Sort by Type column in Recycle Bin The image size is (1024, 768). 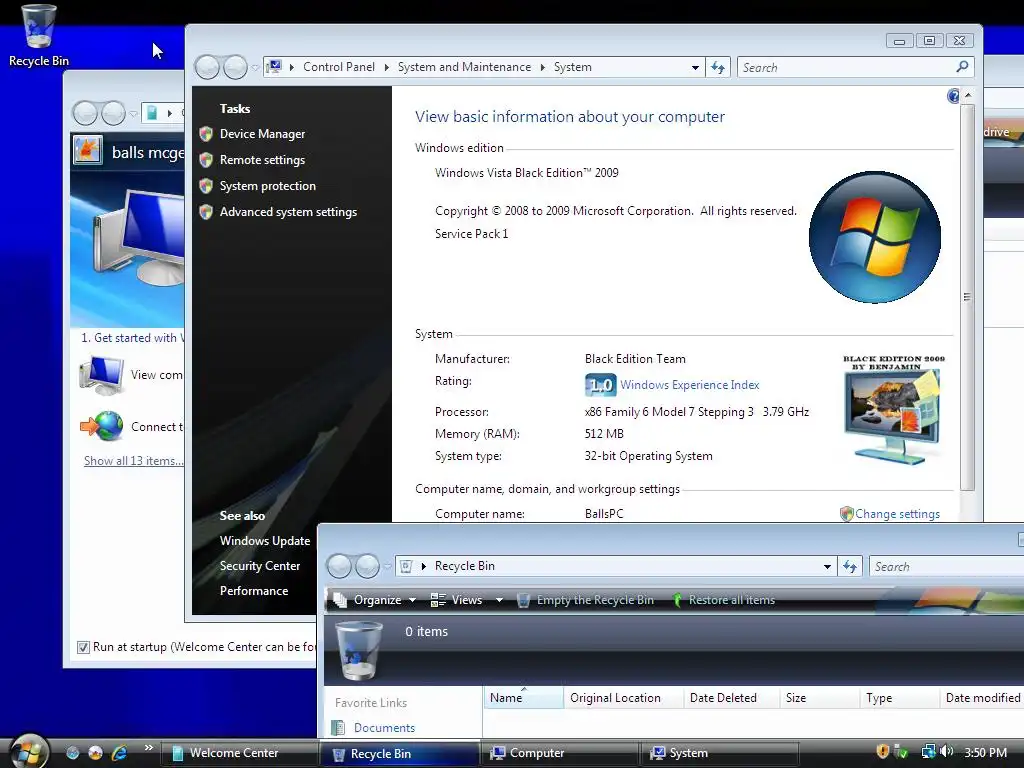coord(899,697)
